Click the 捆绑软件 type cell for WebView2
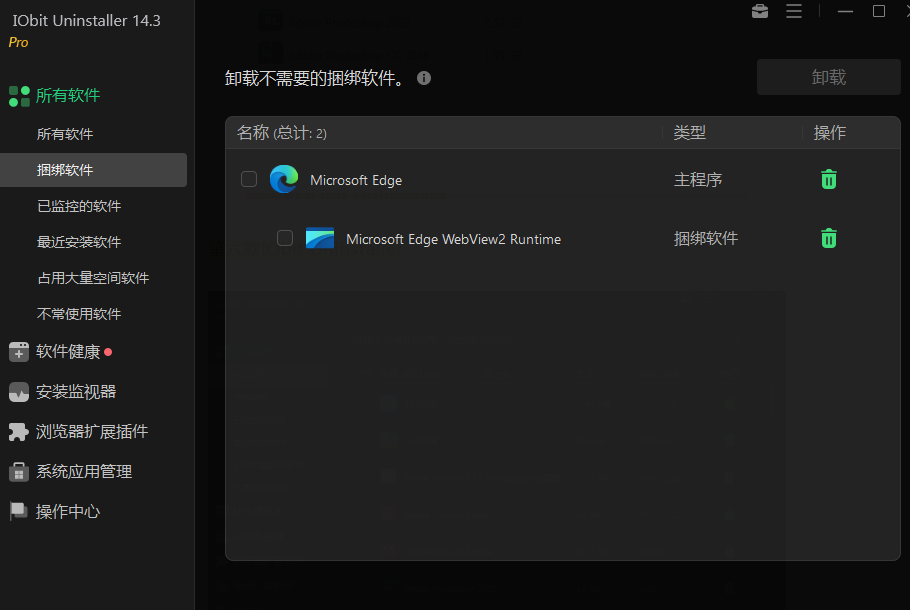This screenshot has width=910, height=610. tap(706, 239)
